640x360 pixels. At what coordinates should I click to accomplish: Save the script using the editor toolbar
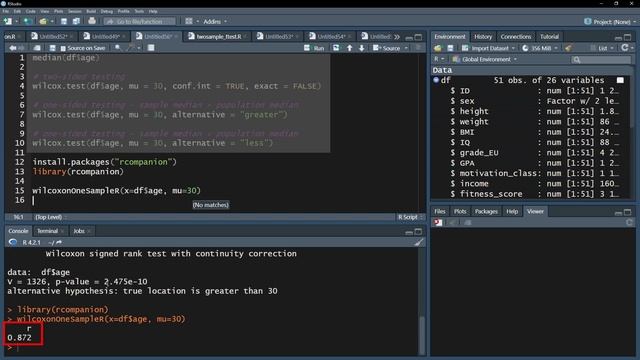tap(52, 48)
